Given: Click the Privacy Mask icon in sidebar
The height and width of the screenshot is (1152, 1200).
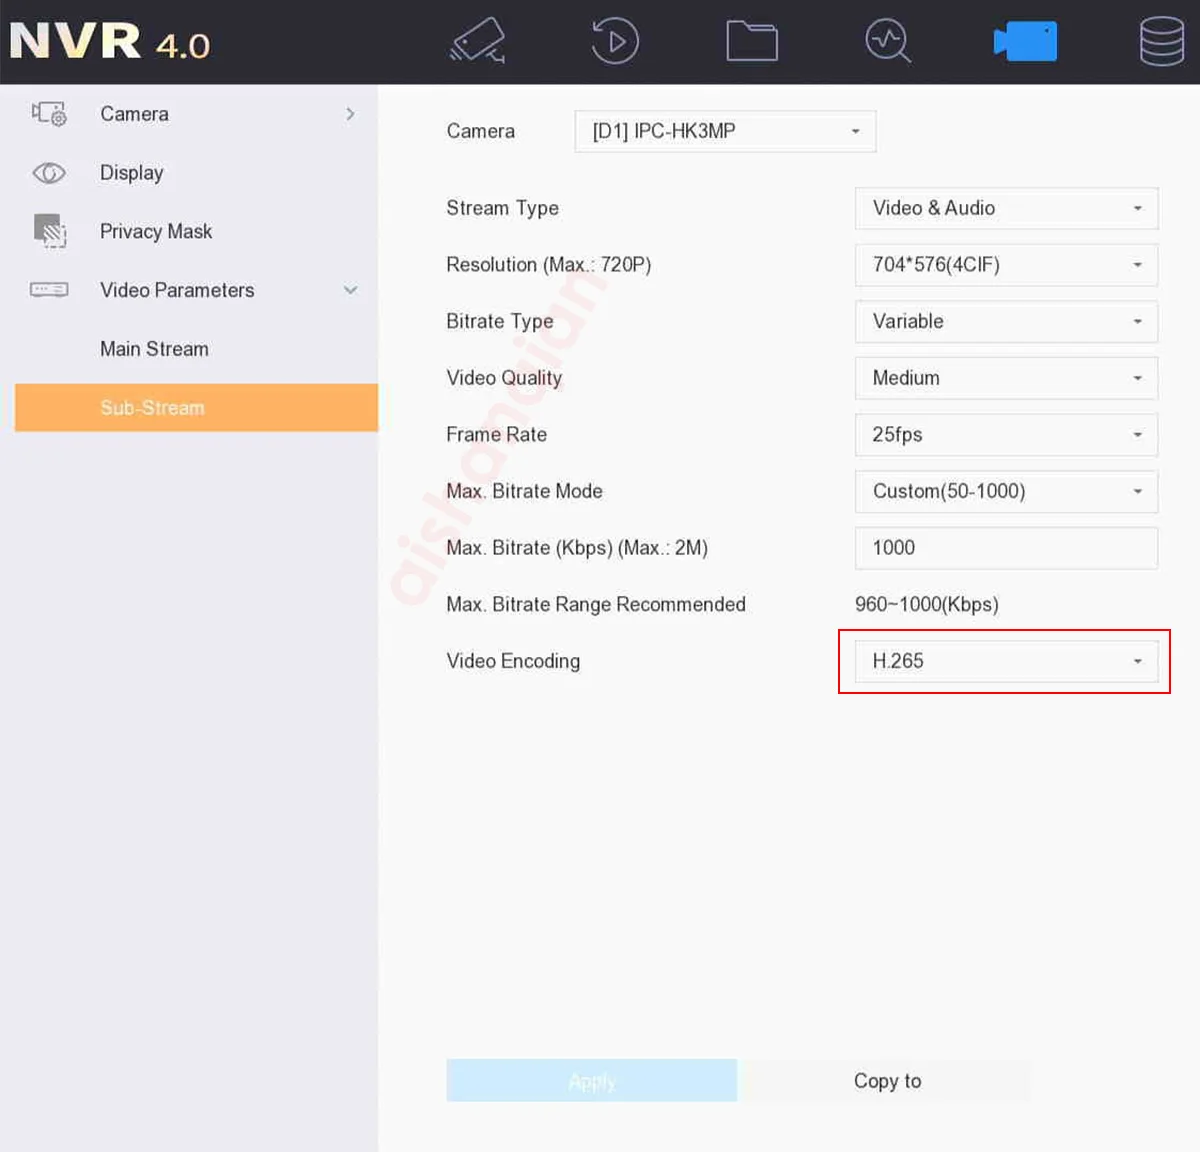Looking at the screenshot, I should click(49, 231).
